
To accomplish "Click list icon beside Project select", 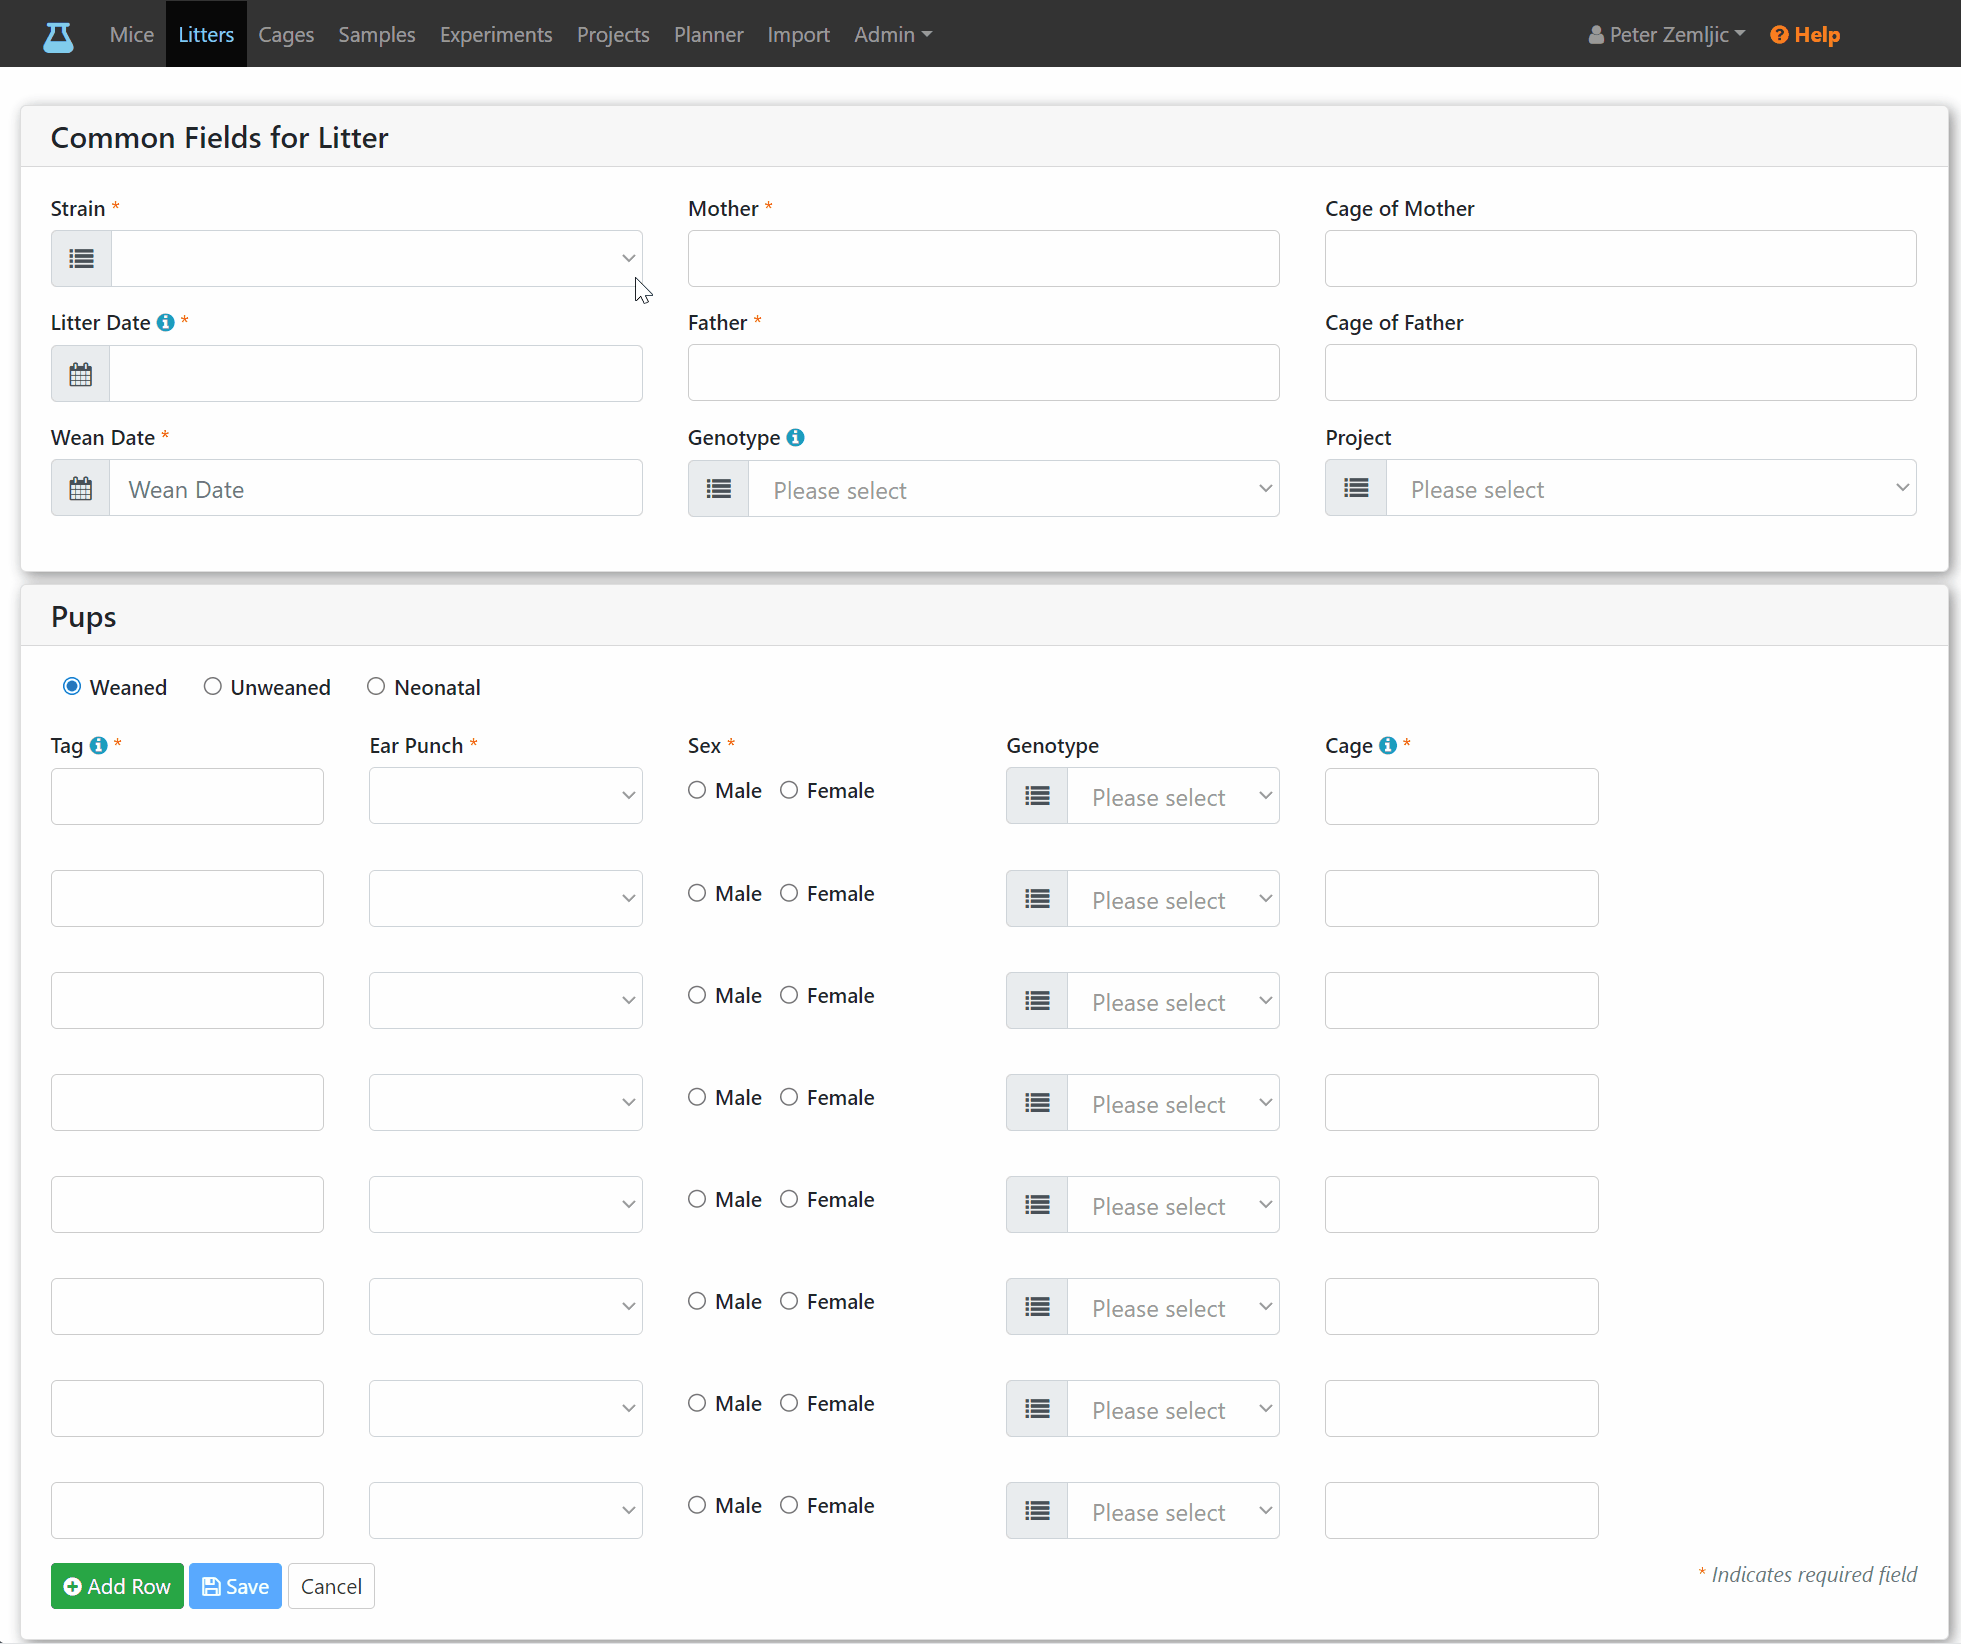I will point(1356,488).
